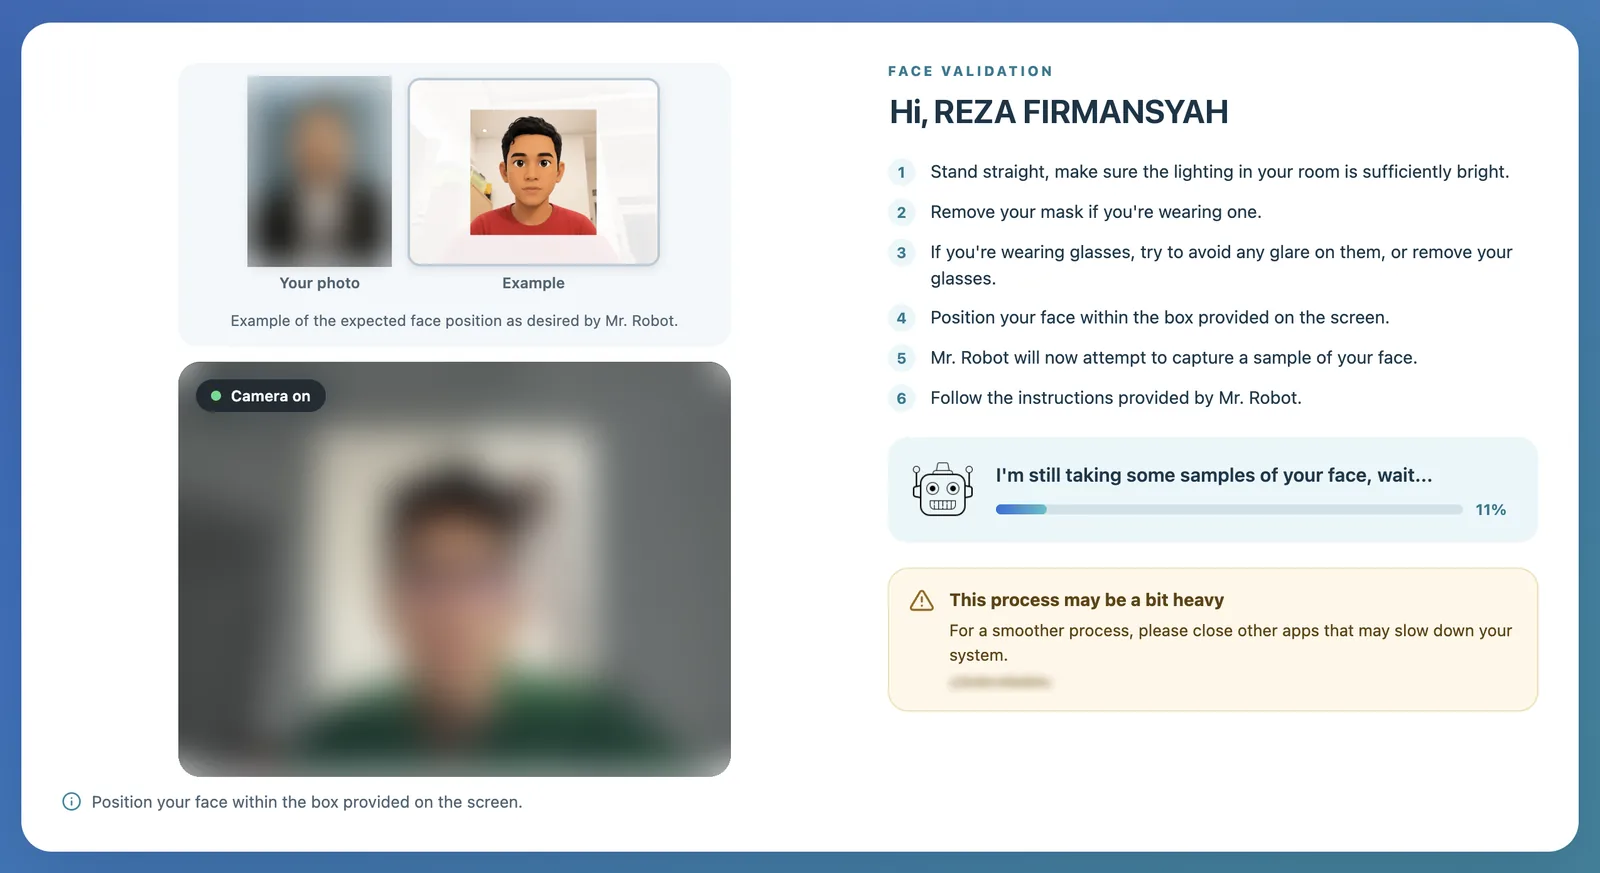Click 'Hi, REZA FIRMANSYAH' title
1600x873 pixels.
1058,112
